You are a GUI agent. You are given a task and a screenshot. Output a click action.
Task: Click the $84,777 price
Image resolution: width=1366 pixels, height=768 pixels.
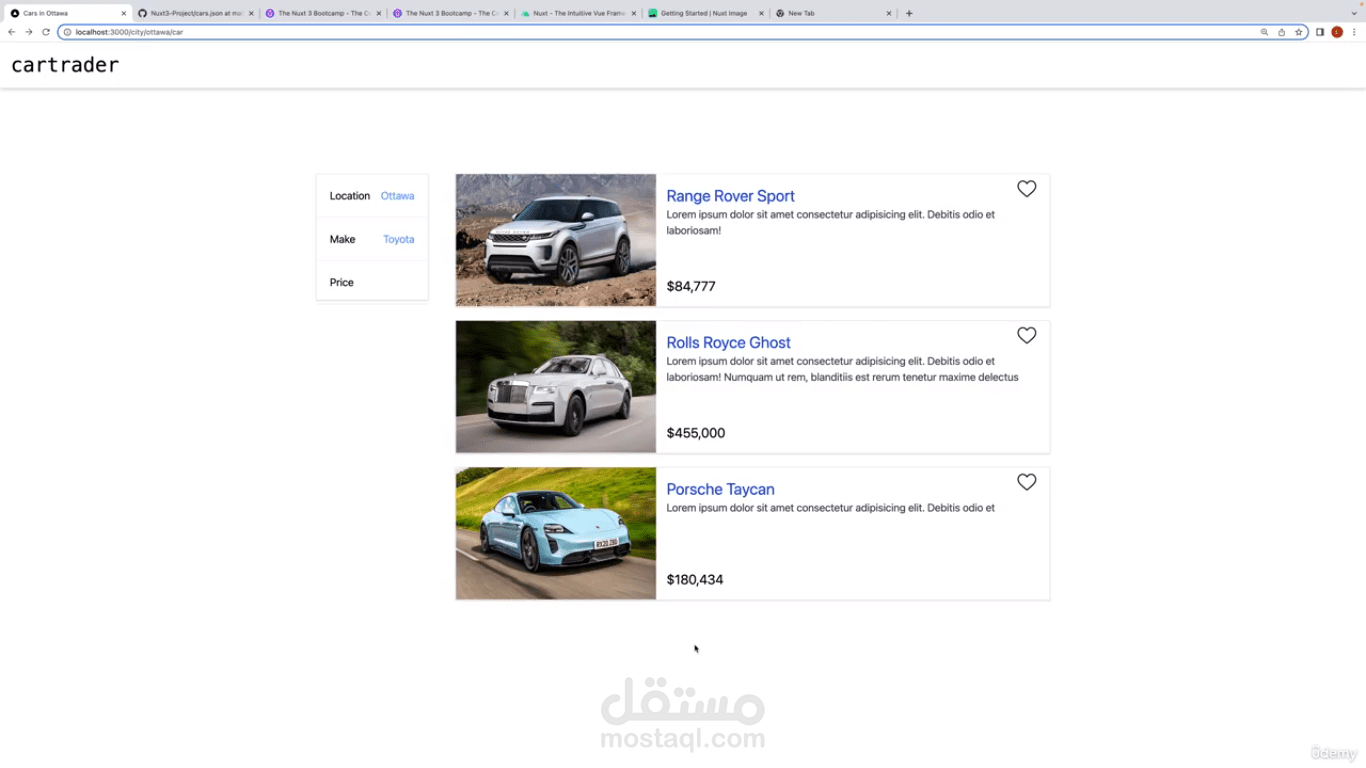point(691,286)
